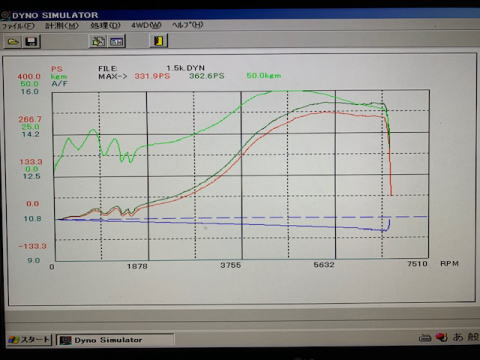Click the IME pad keyboard tray icon
Screen dimensions: 480x360
(x=425, y=338)
